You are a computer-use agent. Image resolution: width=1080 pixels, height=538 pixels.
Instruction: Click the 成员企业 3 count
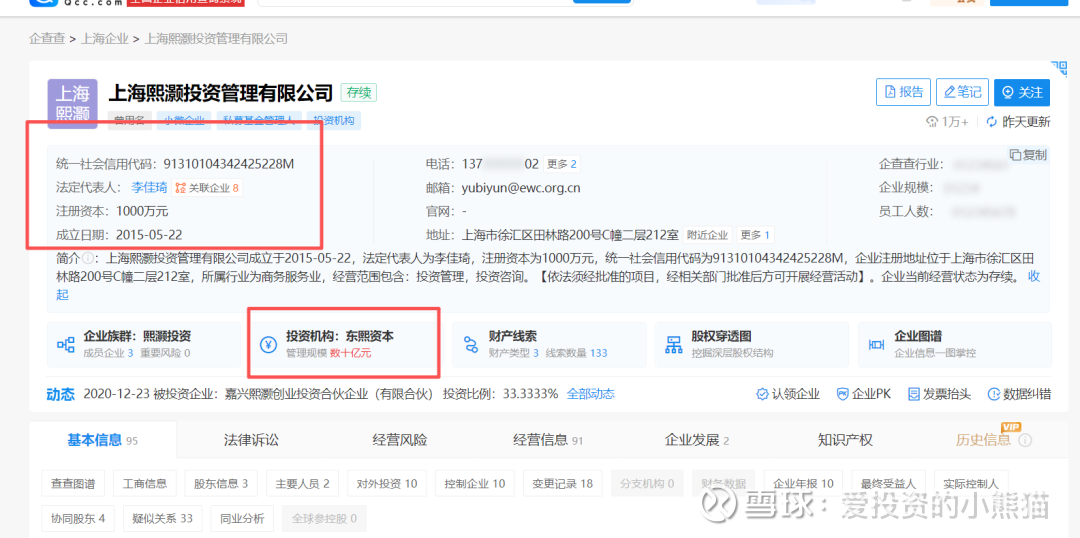tap(130, 353)
